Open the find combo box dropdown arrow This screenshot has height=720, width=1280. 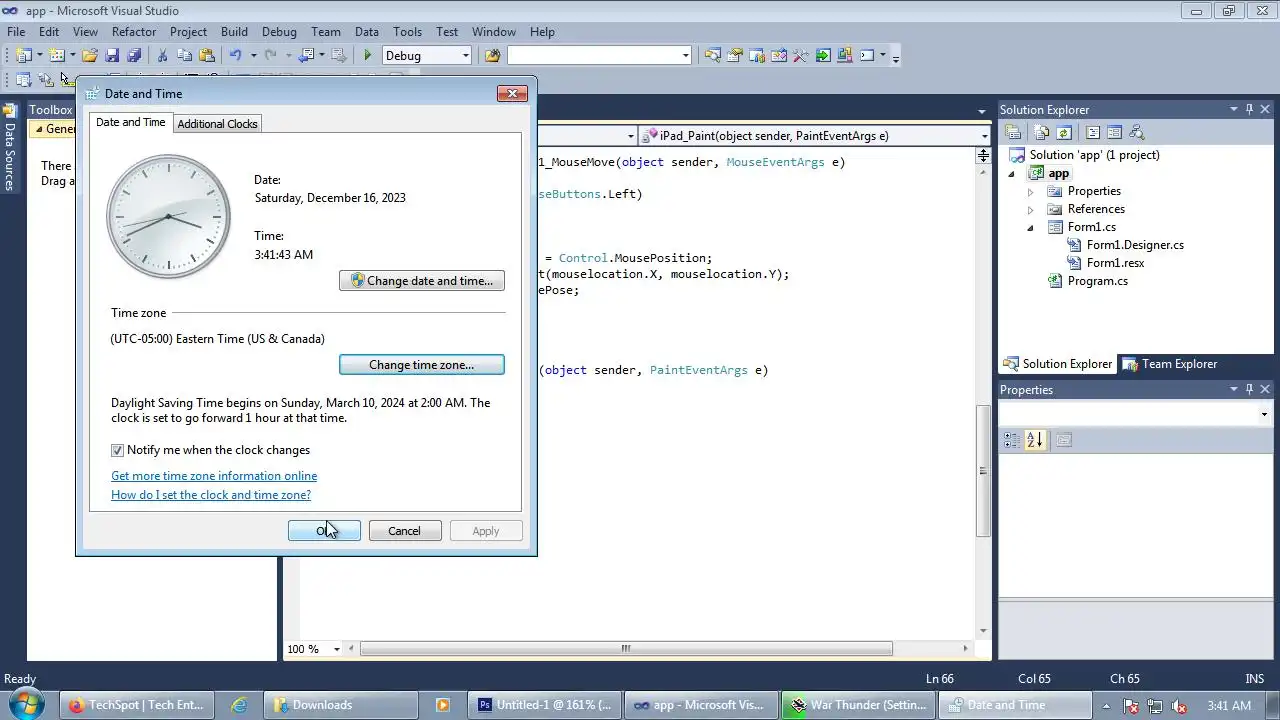685,56
